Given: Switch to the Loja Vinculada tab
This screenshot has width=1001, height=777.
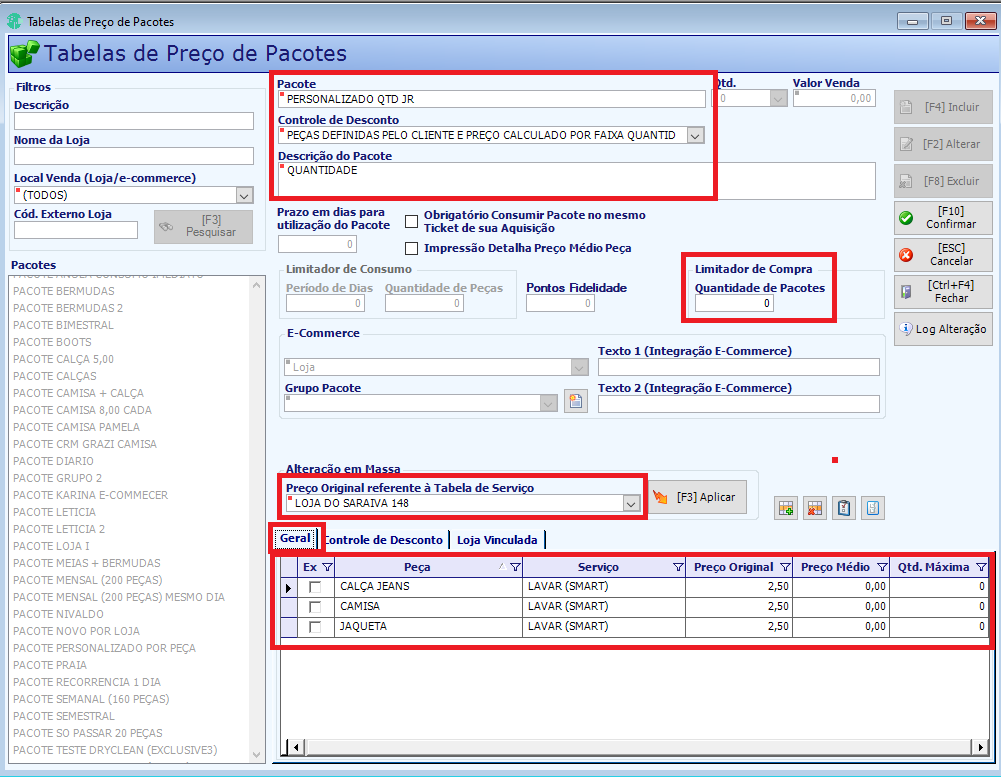Looking at the screenshot, I should pos(497,540).
